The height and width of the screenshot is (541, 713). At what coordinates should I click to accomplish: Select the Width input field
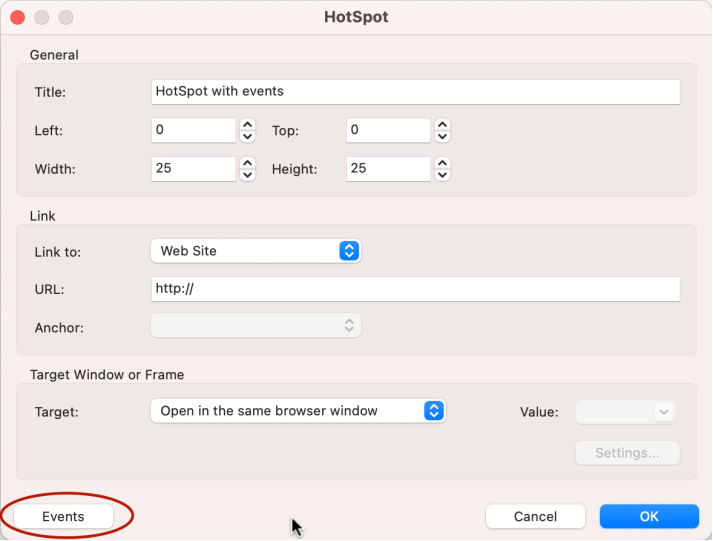tap(193, 169)
